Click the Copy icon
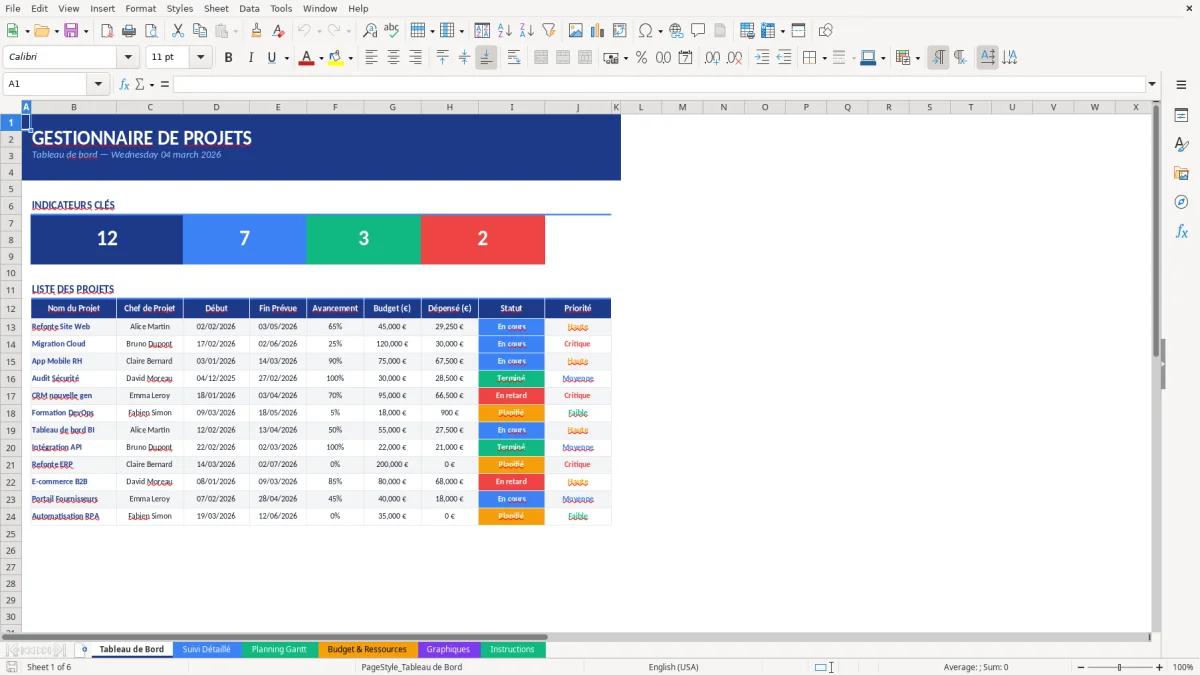This screenshot has height=675, width=1200. pos(199,31)
